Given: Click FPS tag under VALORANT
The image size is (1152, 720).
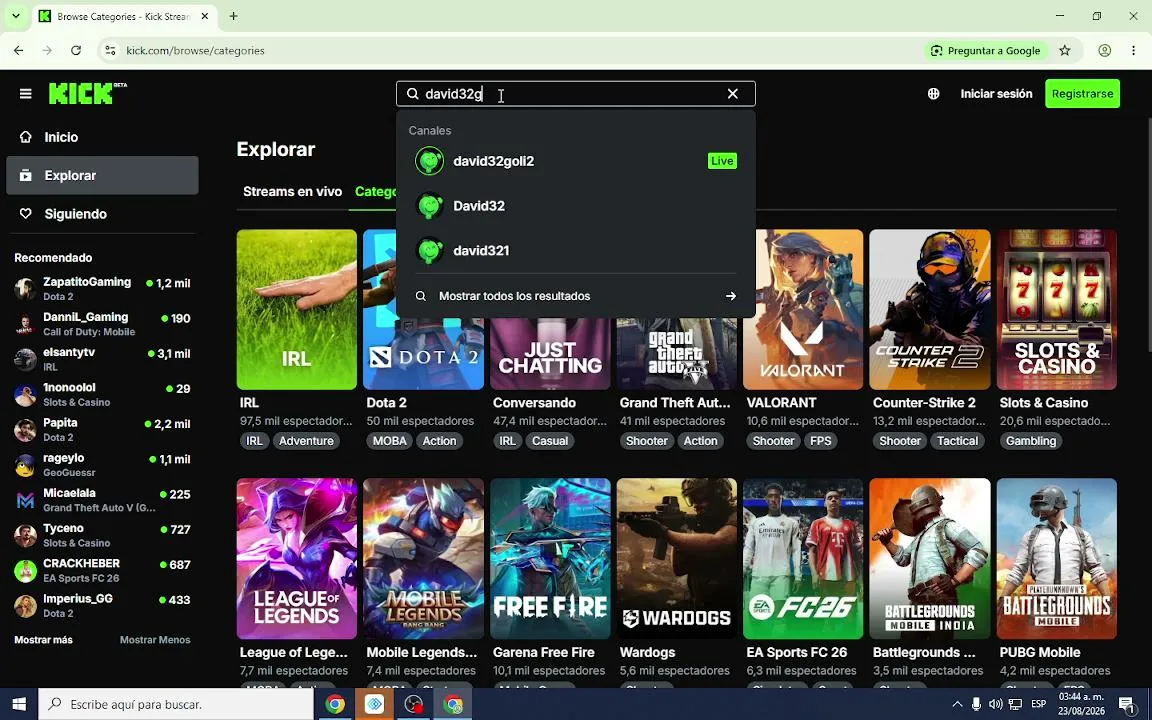Looking at the screenshot, I should (821, 441).
